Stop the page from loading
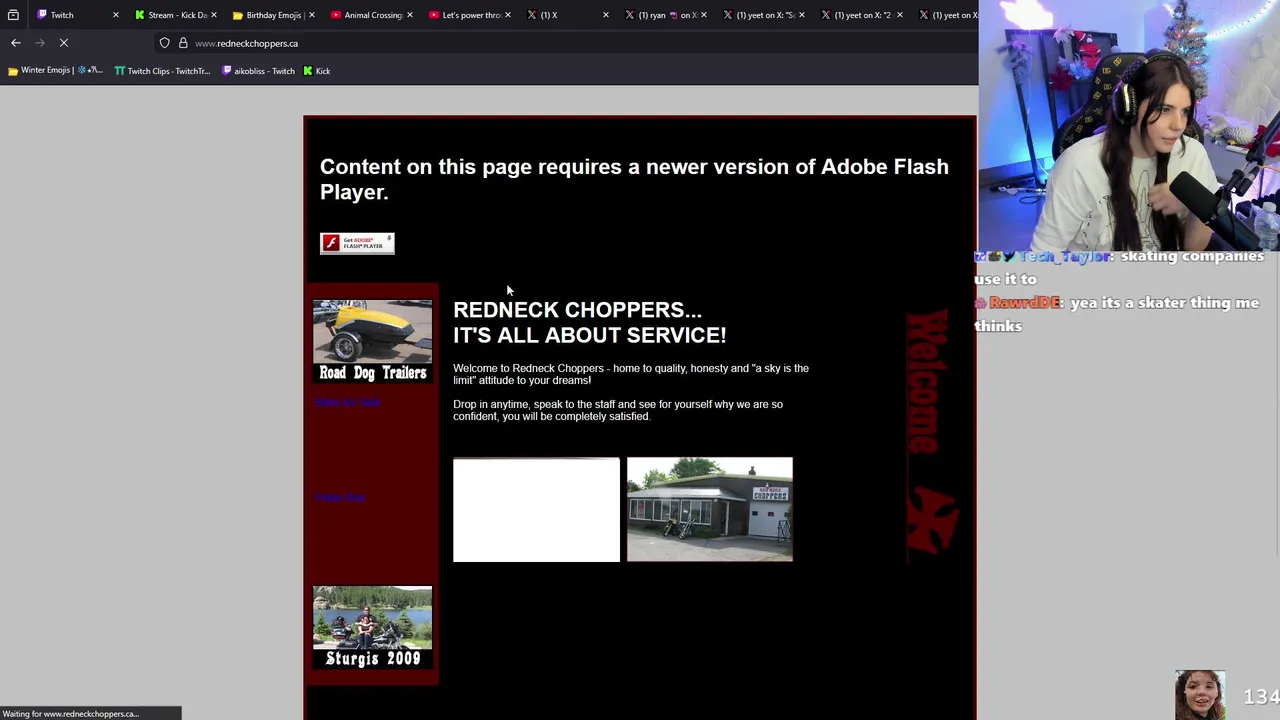 tap(64, 43)
